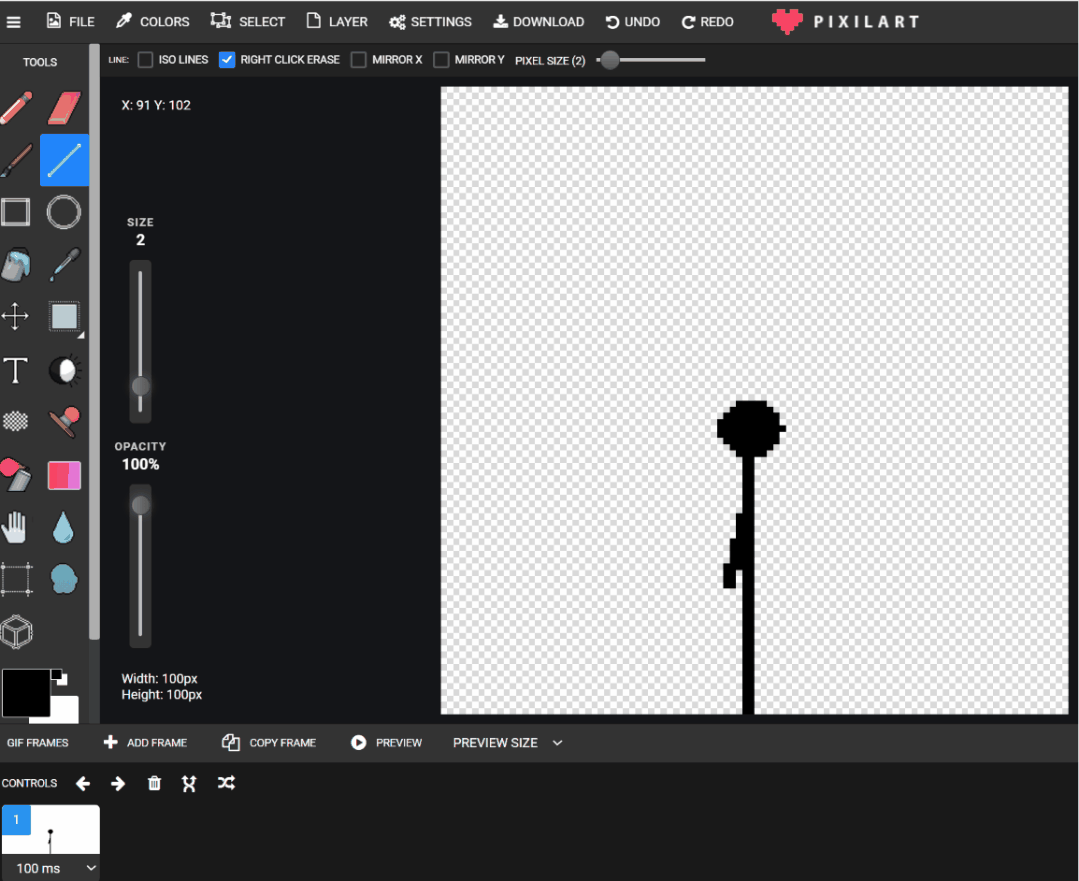Select the Move tool
Viewport: 1079px width, 881px height.
15,317
